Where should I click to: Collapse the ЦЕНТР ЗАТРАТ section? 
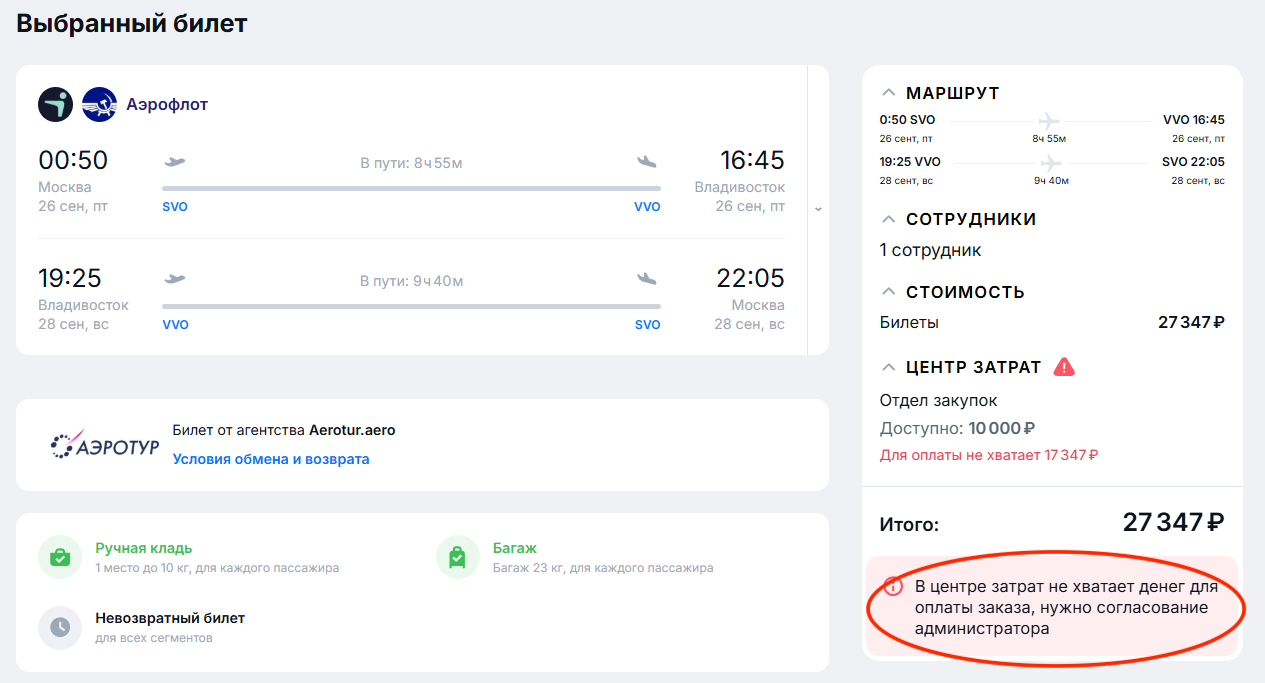(x=888, y=367)
